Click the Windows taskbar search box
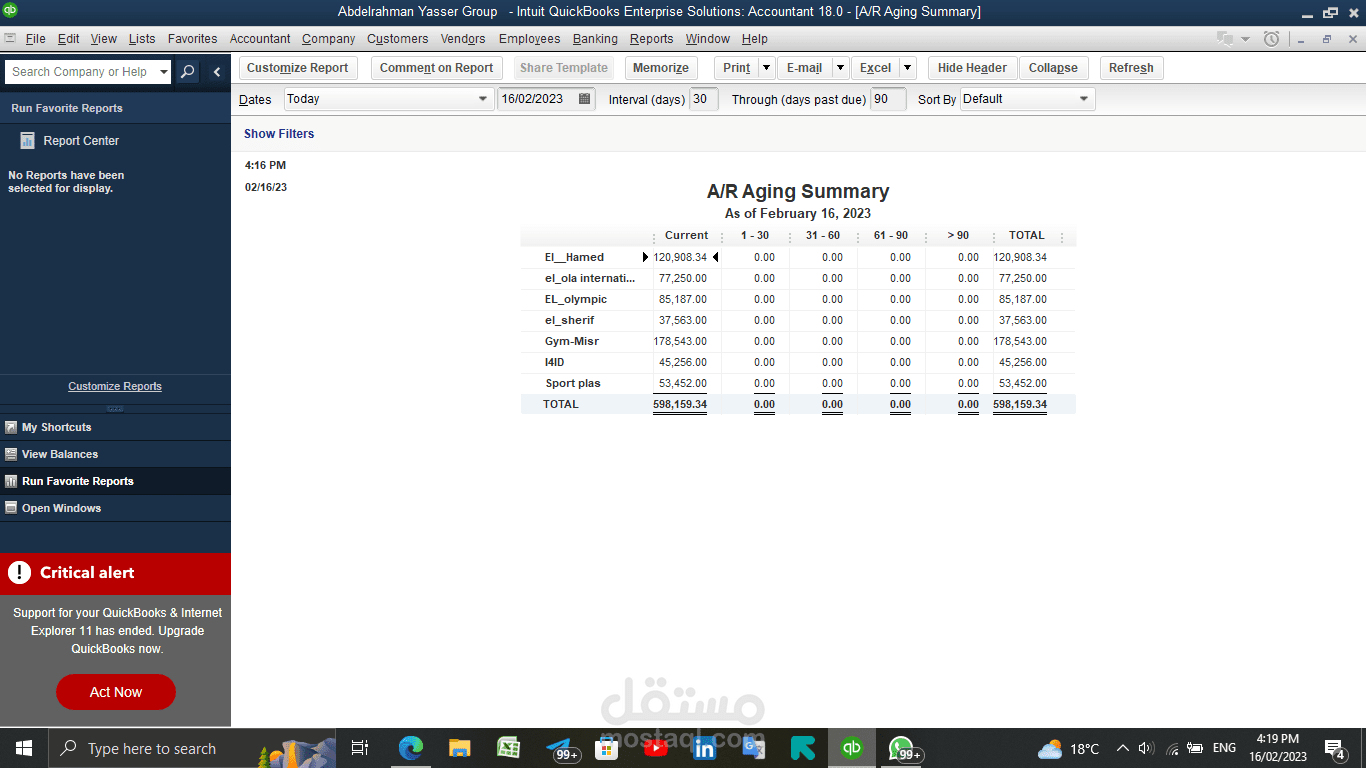This screenshot has height=768, width=1366. point(193,748)
